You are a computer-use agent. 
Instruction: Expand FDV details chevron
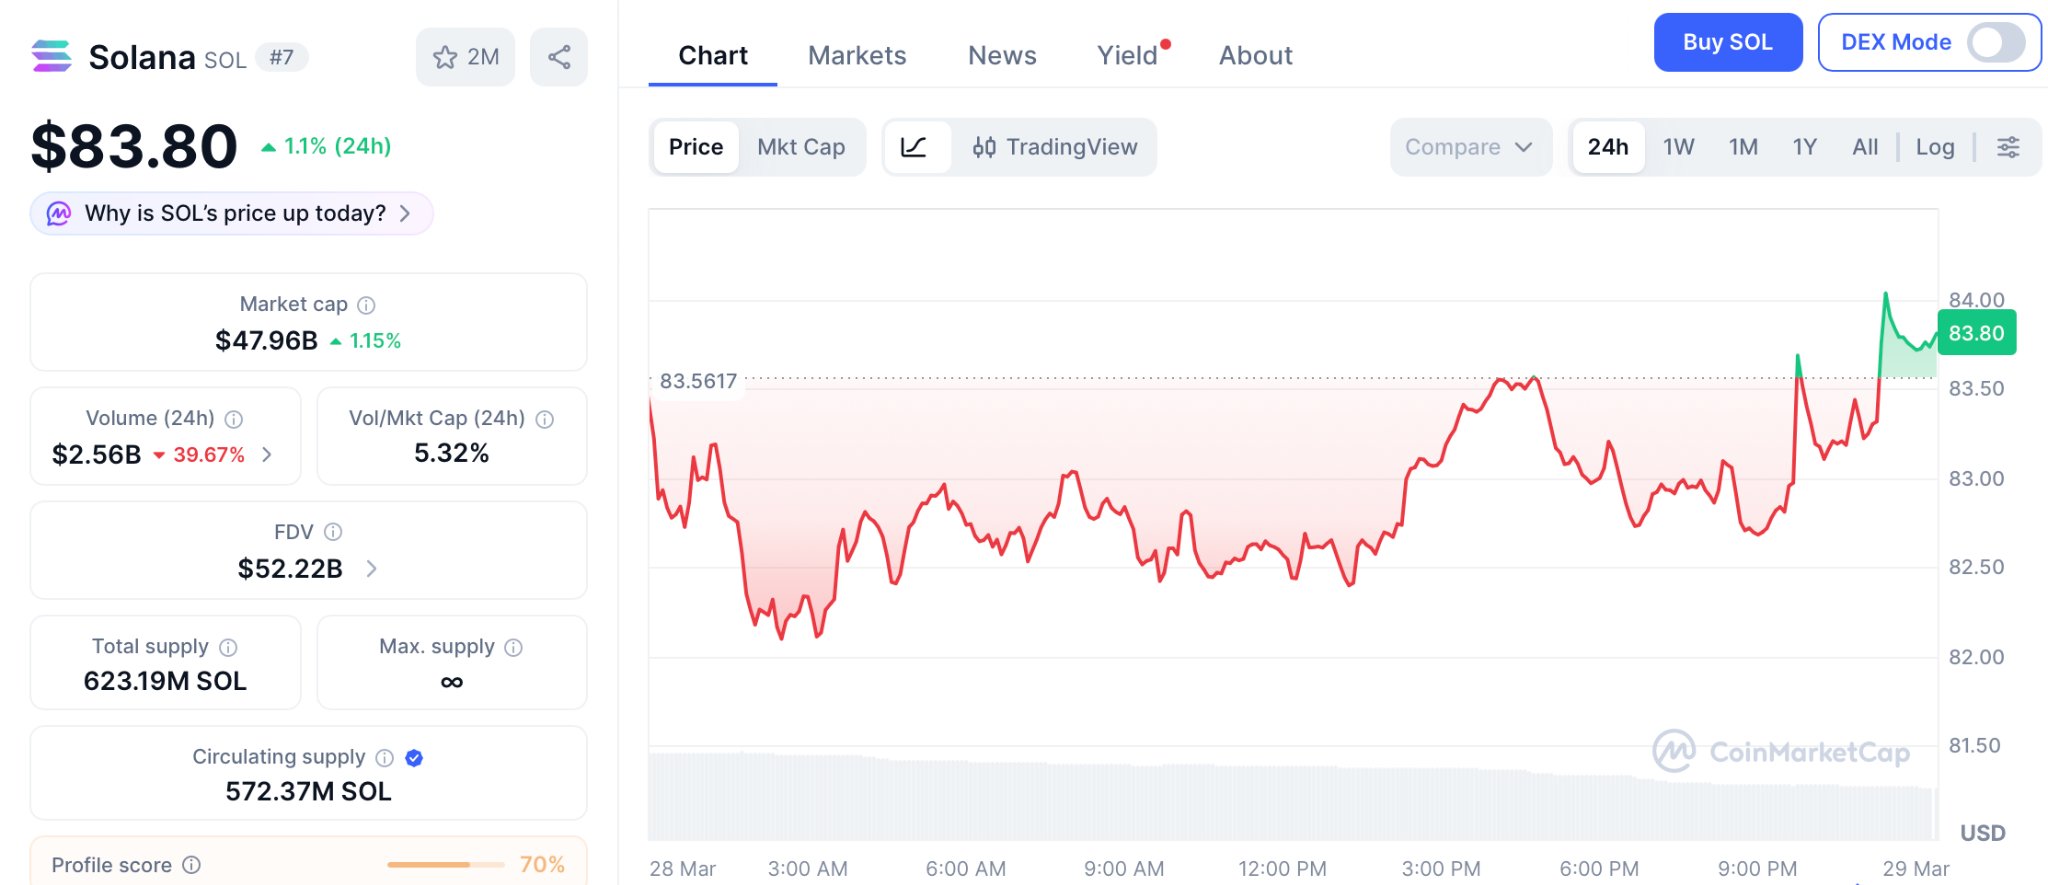coord(372,569)
